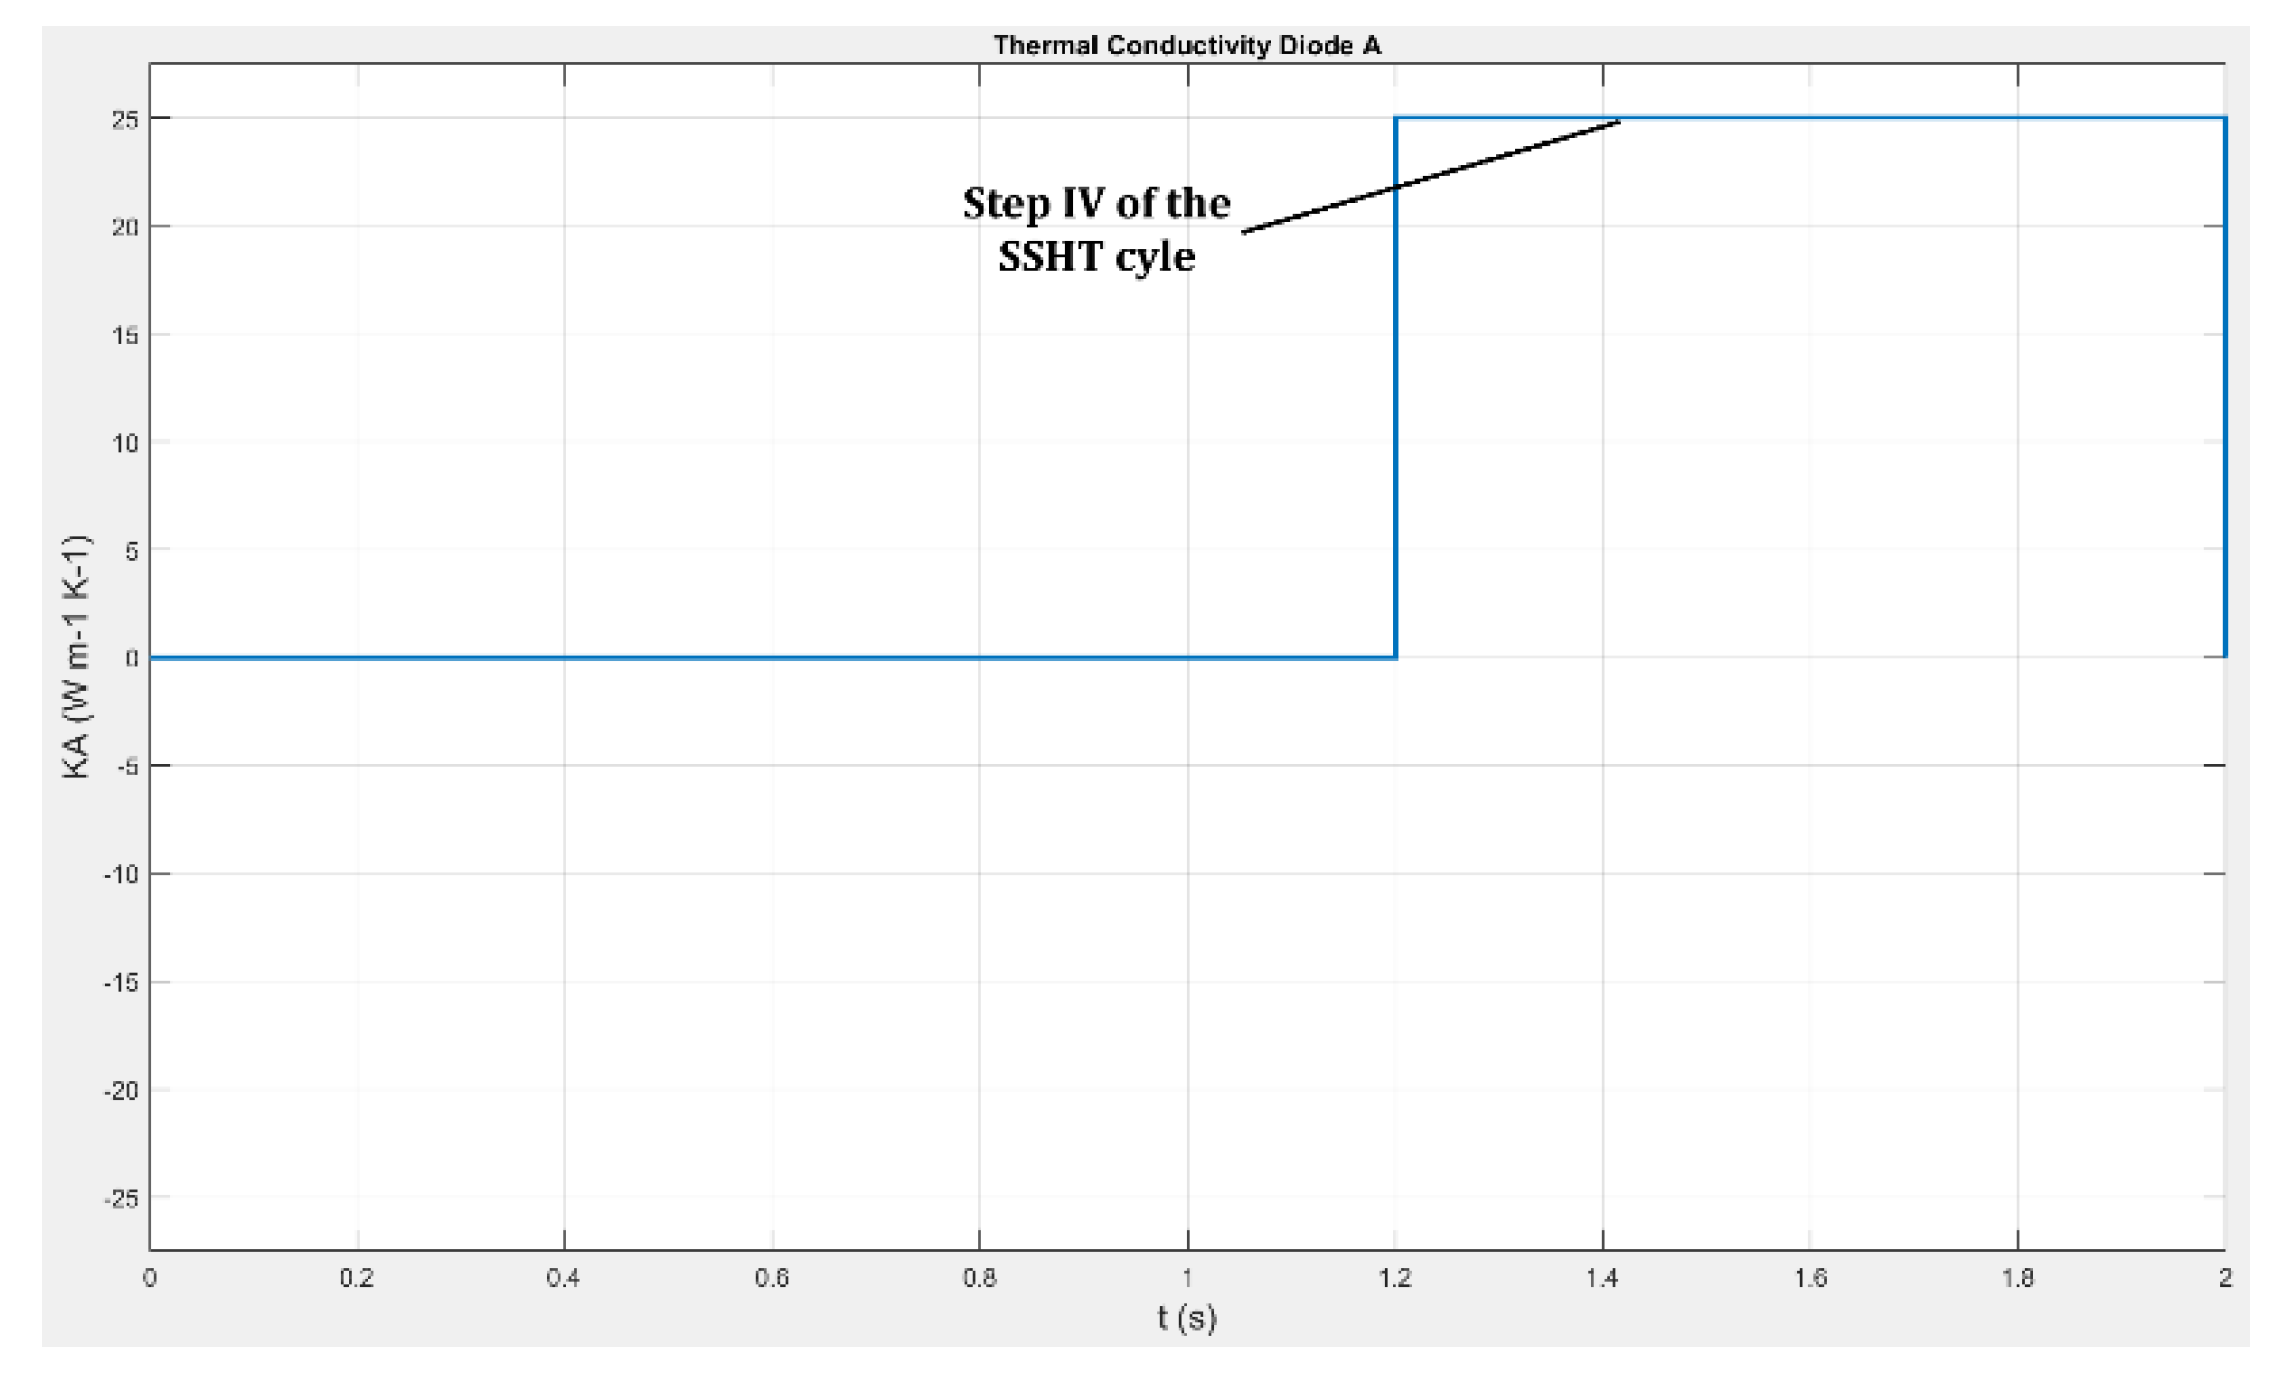
Task: Click the 1.6 tick label on x-axis
Action: pyautogui.click(x=1810, y=1278)
